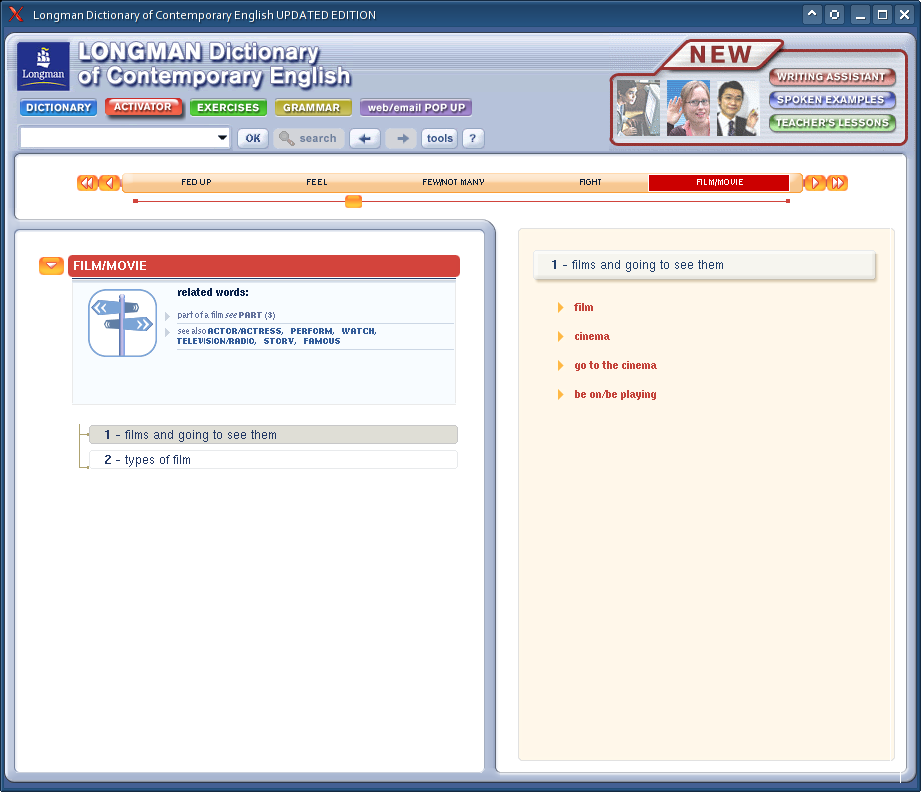Open the DICTIONARY tab
This screenshot has height=792, width=921.
(58, 108)
